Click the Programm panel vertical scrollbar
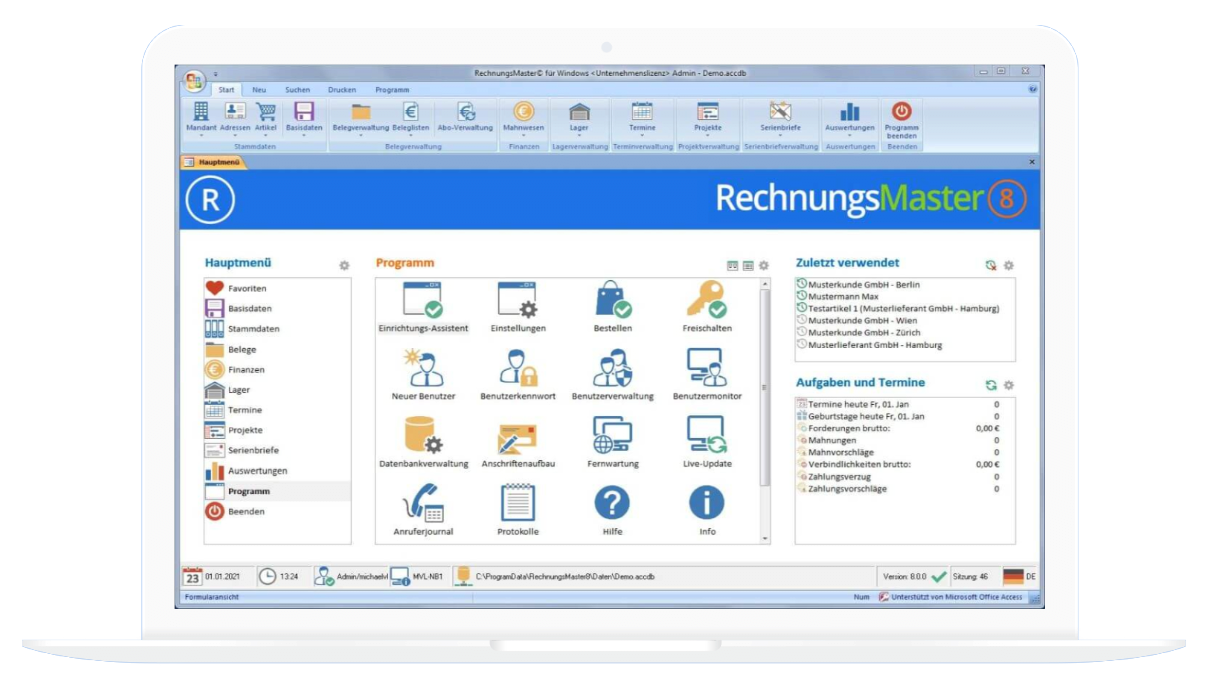 click(x=766, y=411)
